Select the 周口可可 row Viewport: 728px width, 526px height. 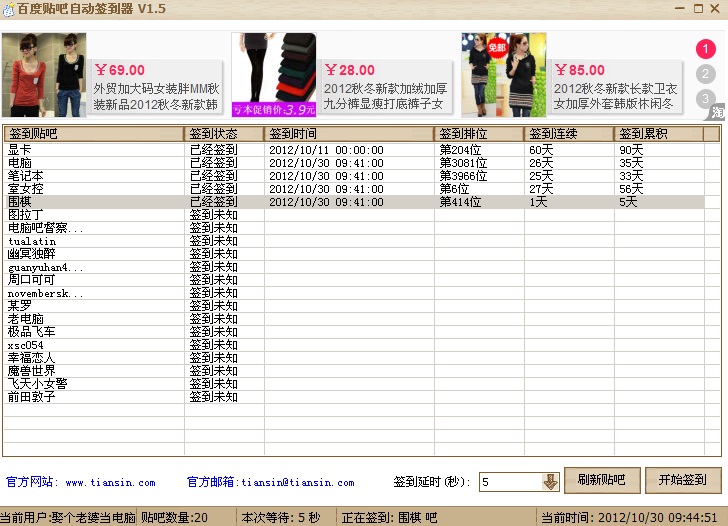point(354,280)
